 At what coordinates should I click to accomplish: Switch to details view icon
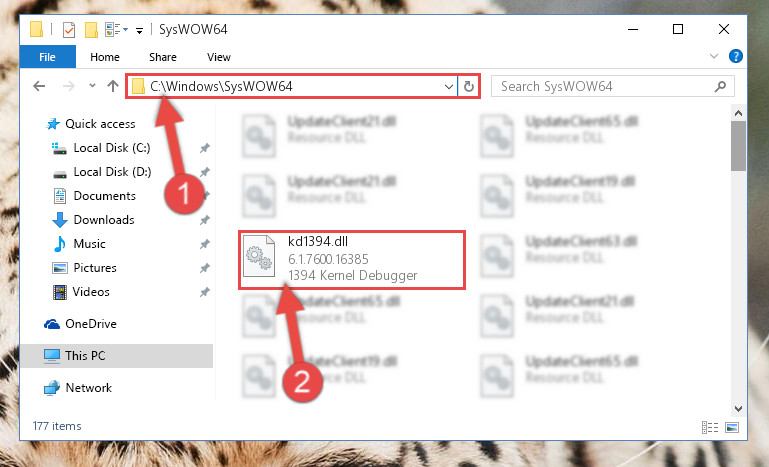click(710, 427)
